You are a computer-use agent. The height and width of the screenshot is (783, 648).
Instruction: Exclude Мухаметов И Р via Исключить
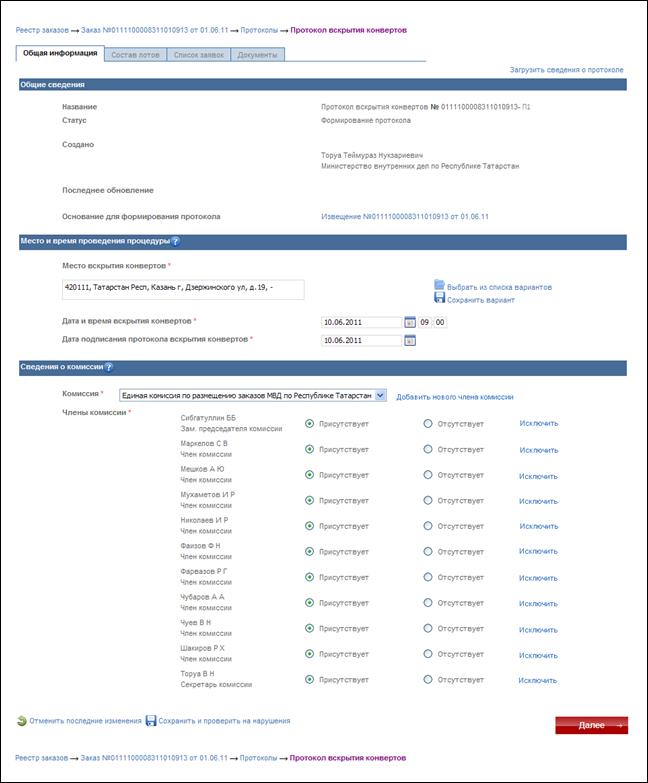click(x=538, y=501)
